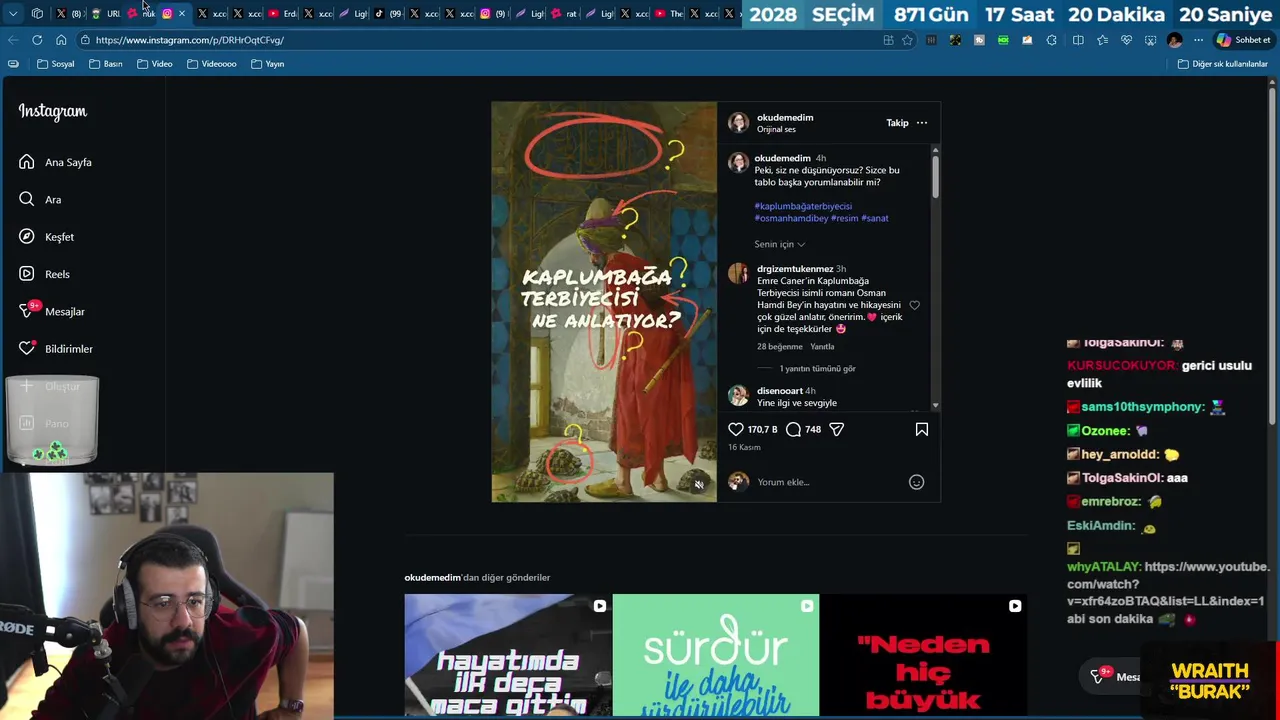Viewport: 1280px width, 720px height.
Task: Open split screen icon in toolbar
Action: point(1078,40)
